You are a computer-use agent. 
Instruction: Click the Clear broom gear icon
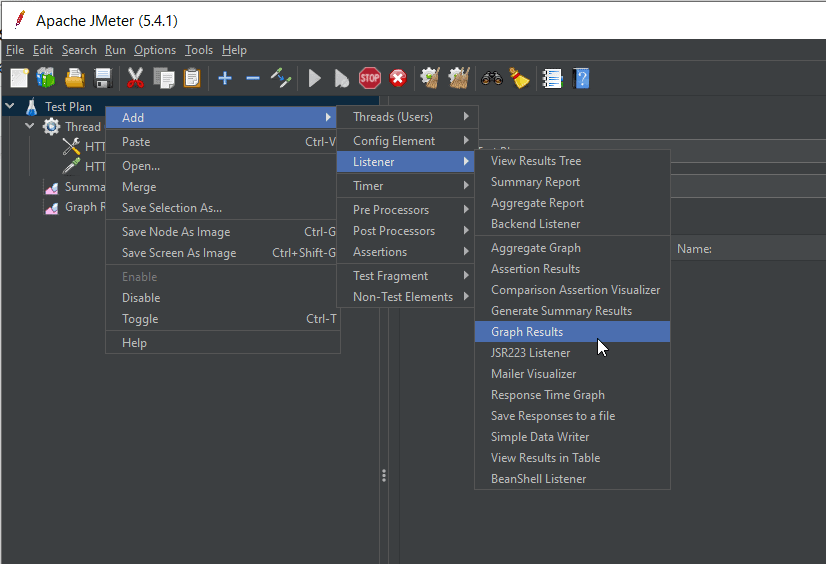[x=430, y=78]
